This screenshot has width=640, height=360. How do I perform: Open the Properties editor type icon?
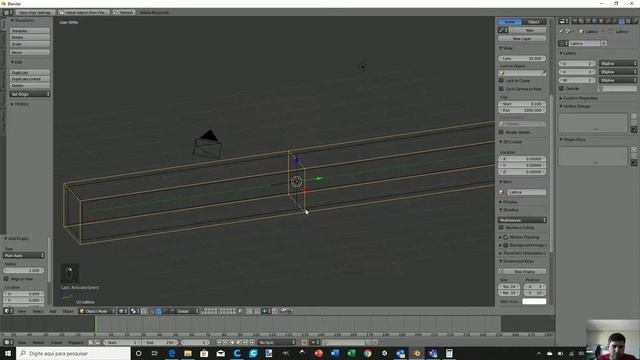point(563,21)
